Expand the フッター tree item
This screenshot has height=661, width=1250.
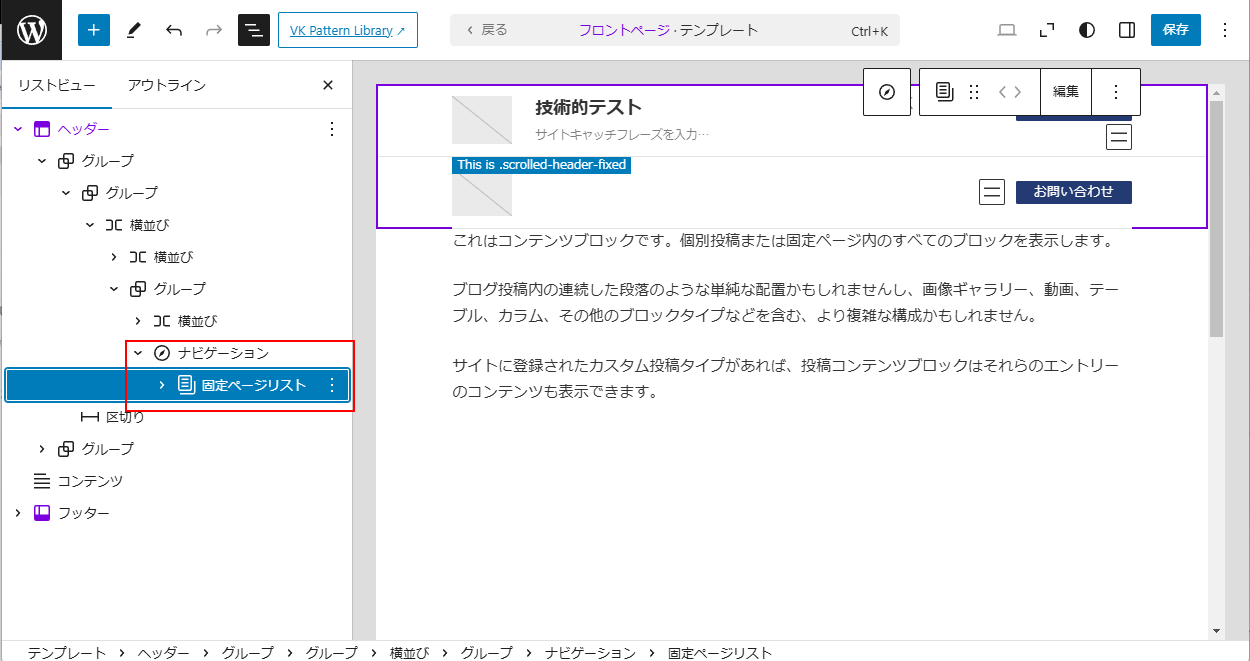[18, 513]
